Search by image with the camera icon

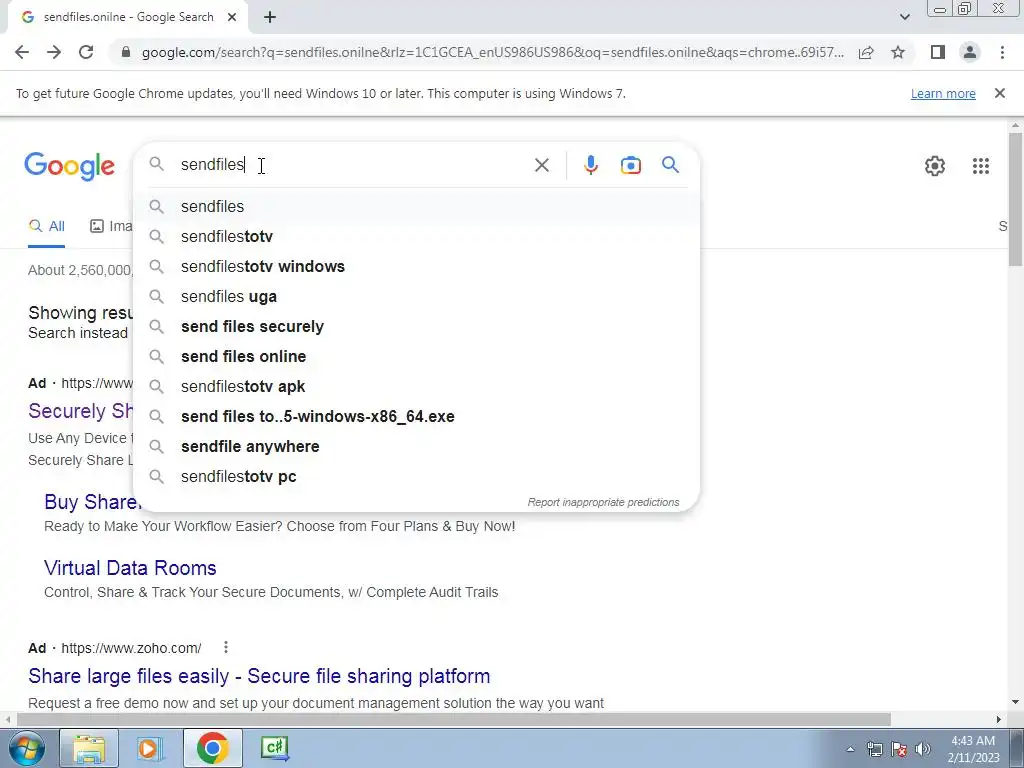pyautogui.click(x=630, y=165)
